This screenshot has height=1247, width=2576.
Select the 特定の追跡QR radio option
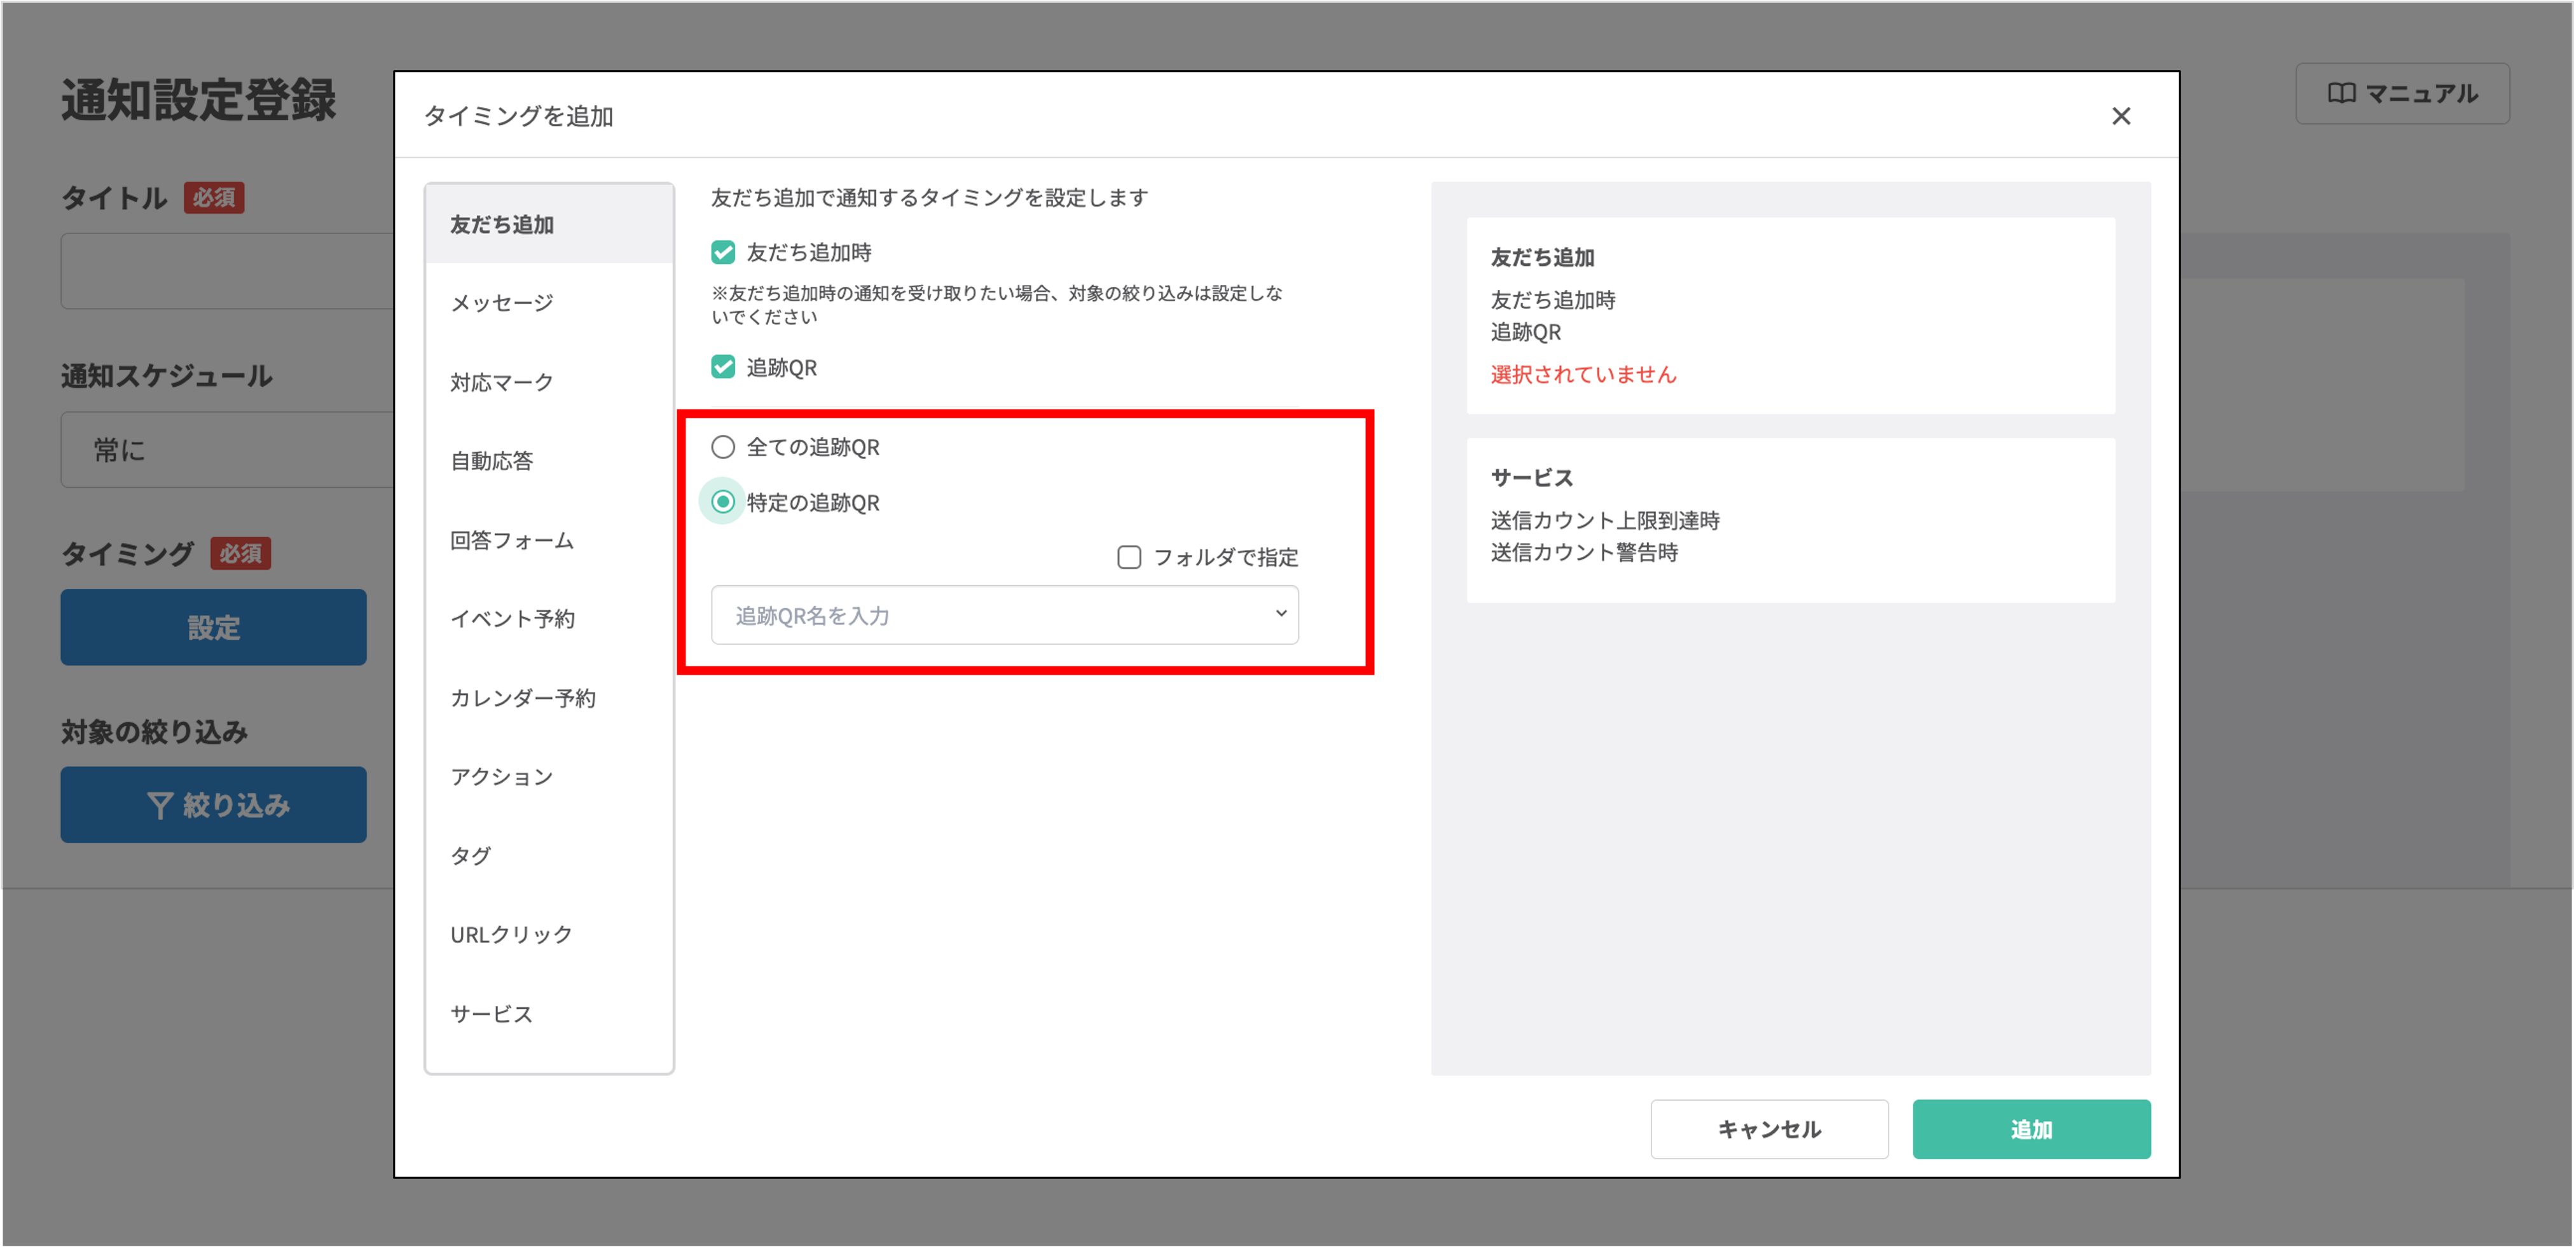coord(723,502)
